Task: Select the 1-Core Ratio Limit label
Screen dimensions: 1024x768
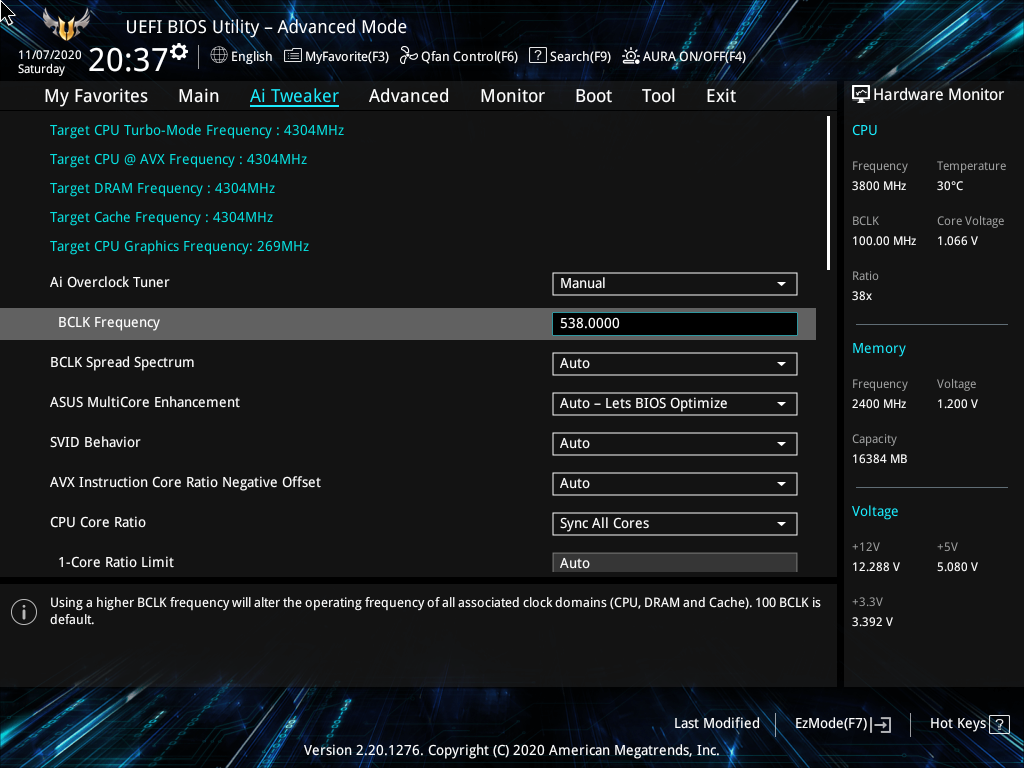Action: (116, 562)
